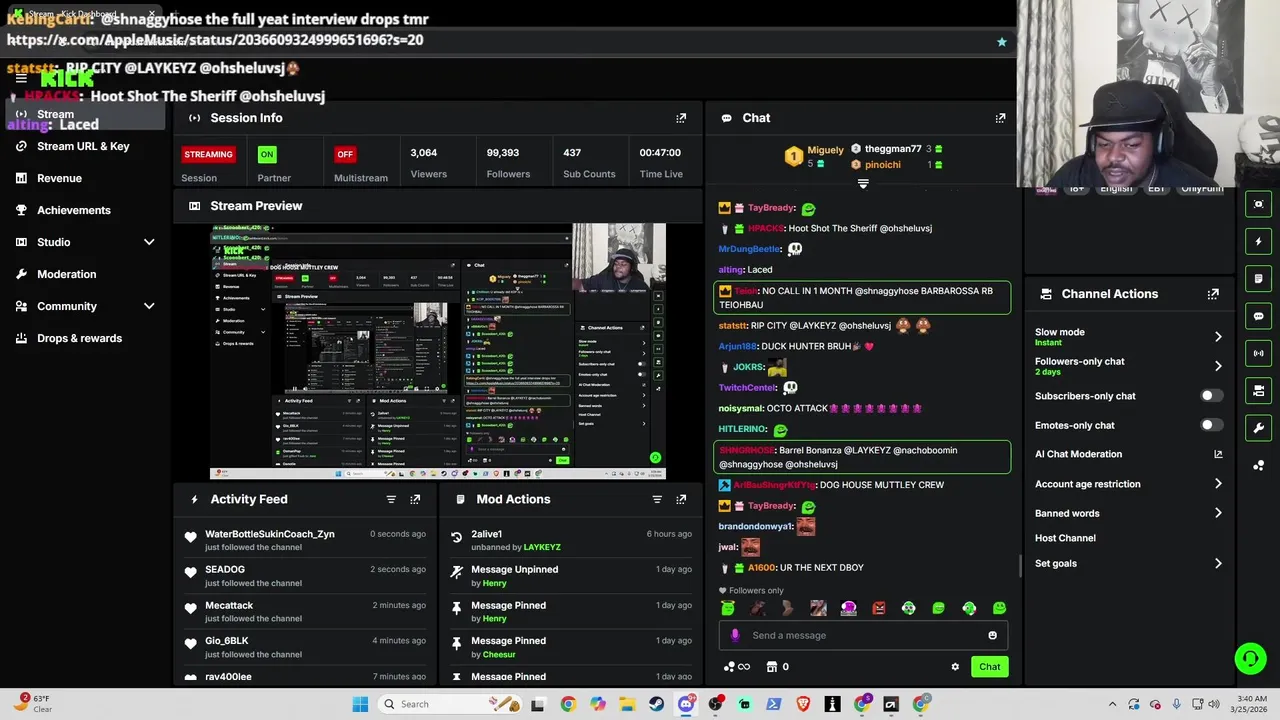Click the bookmark star in address bar
The image size is (1280, 720).
point(1002,42)
